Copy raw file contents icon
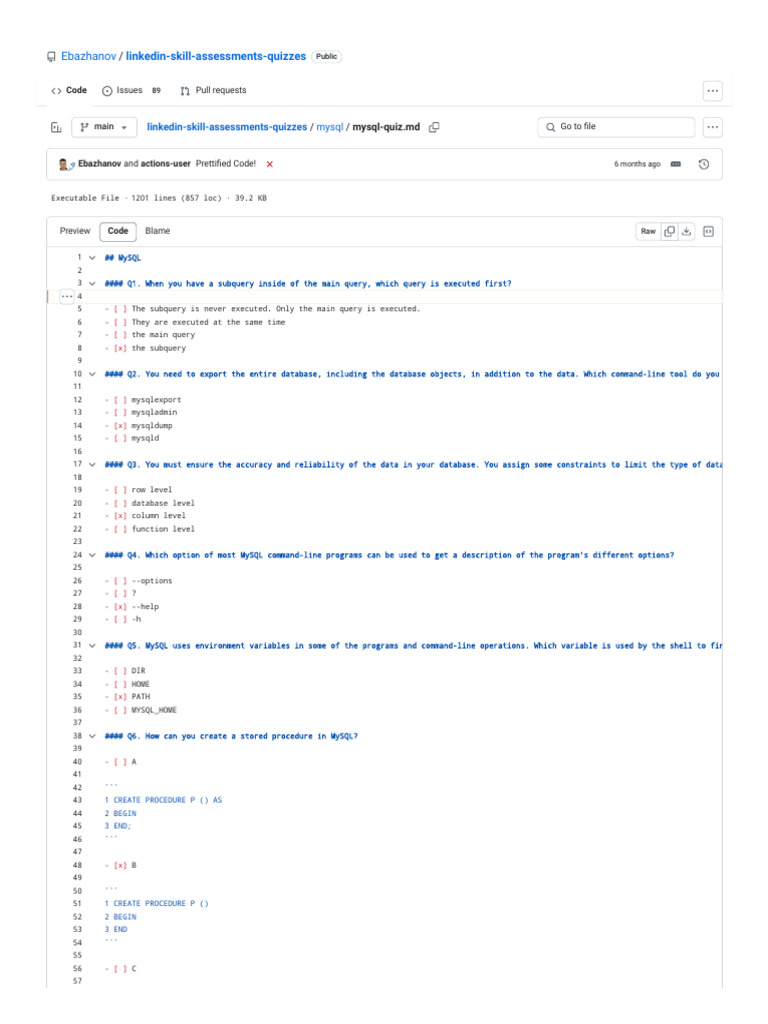This screenshot has width=768, height=1024. pos(670,231)
